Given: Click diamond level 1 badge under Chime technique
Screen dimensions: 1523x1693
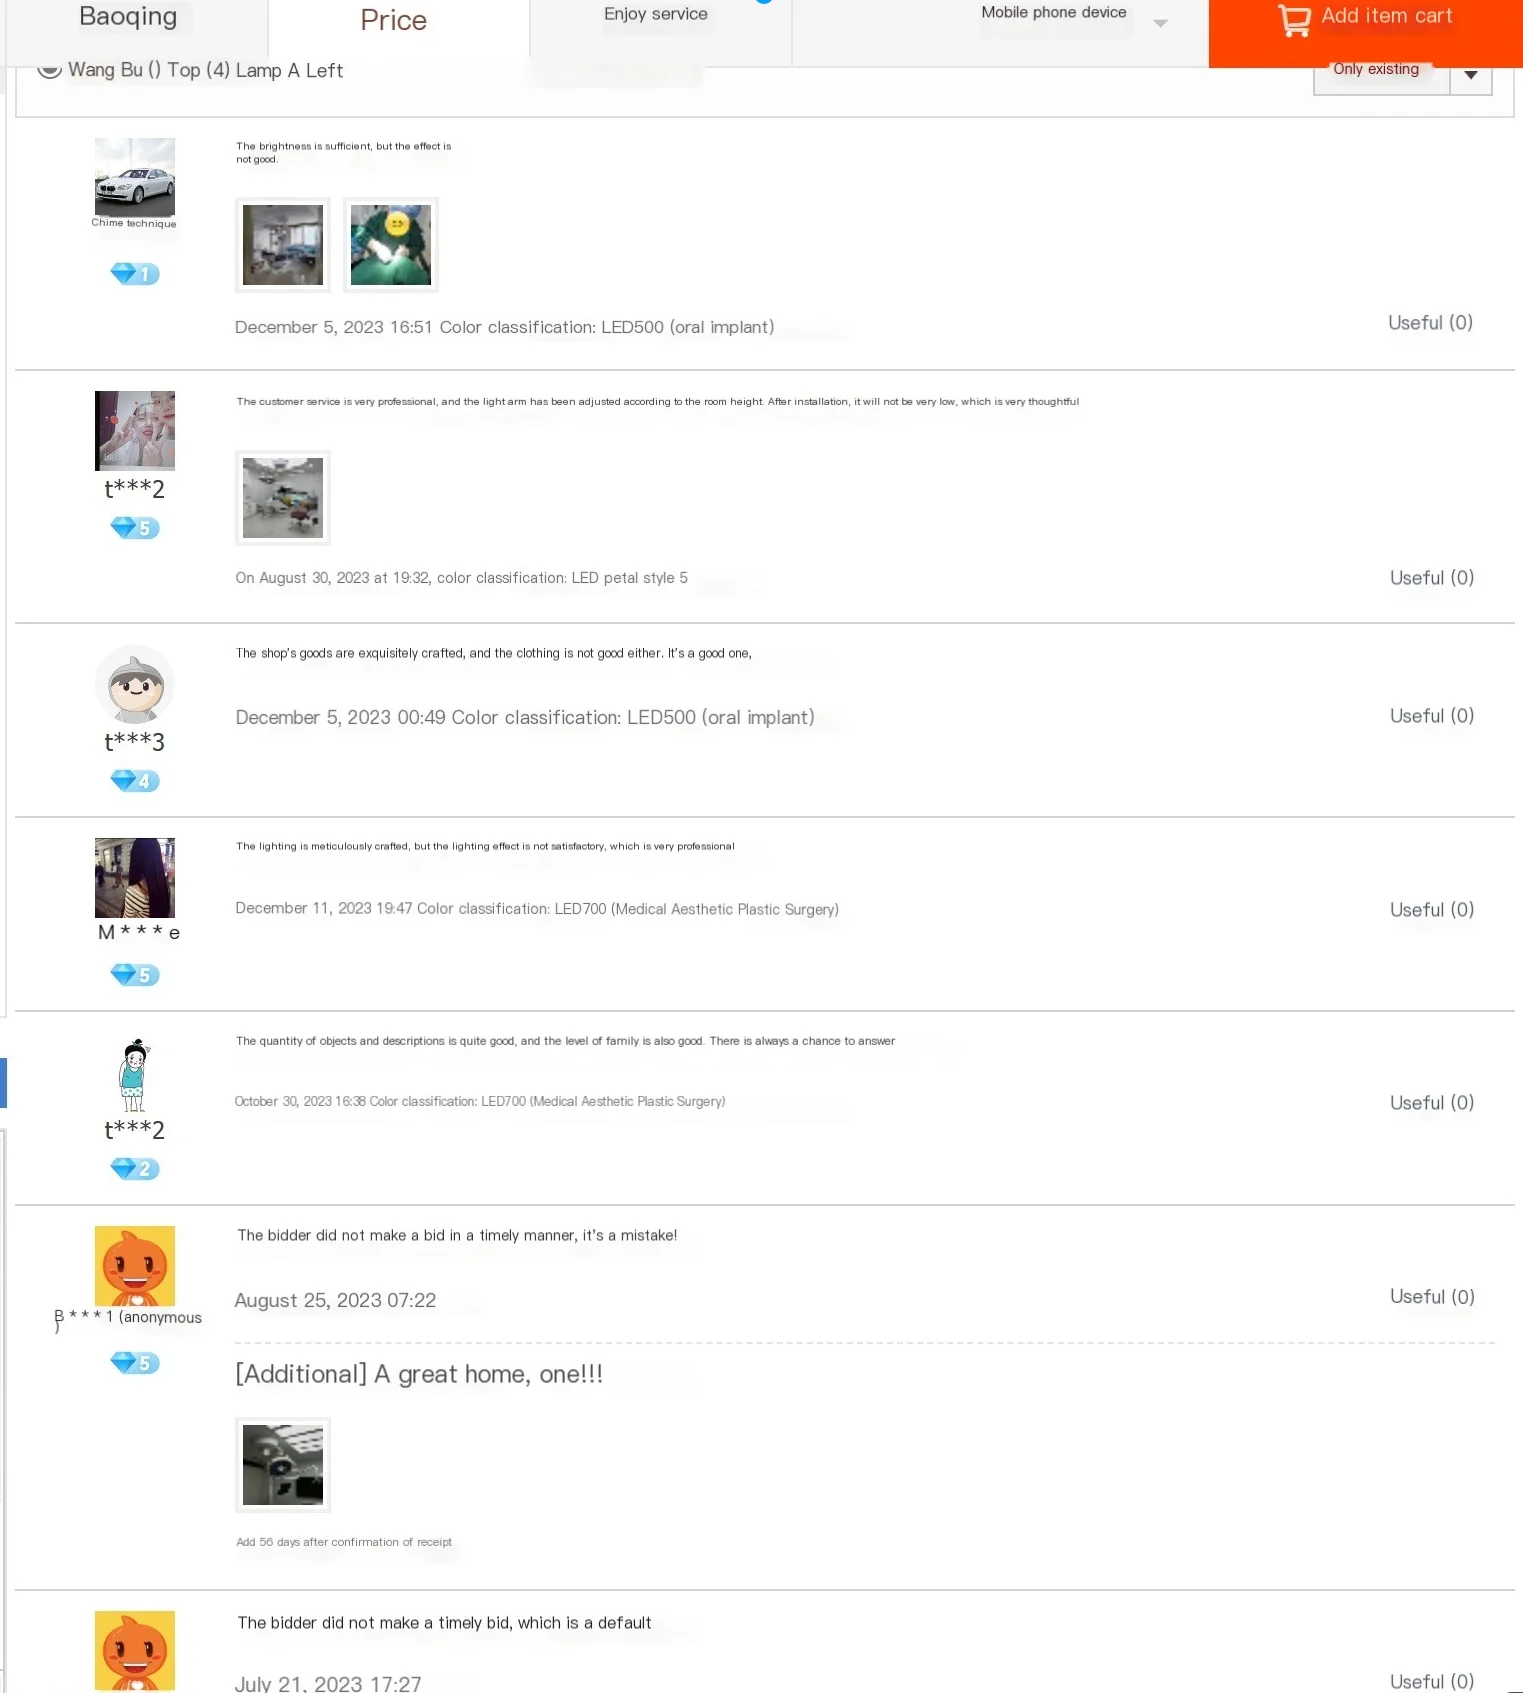Looking at the screenshot, I should point(135,274).
